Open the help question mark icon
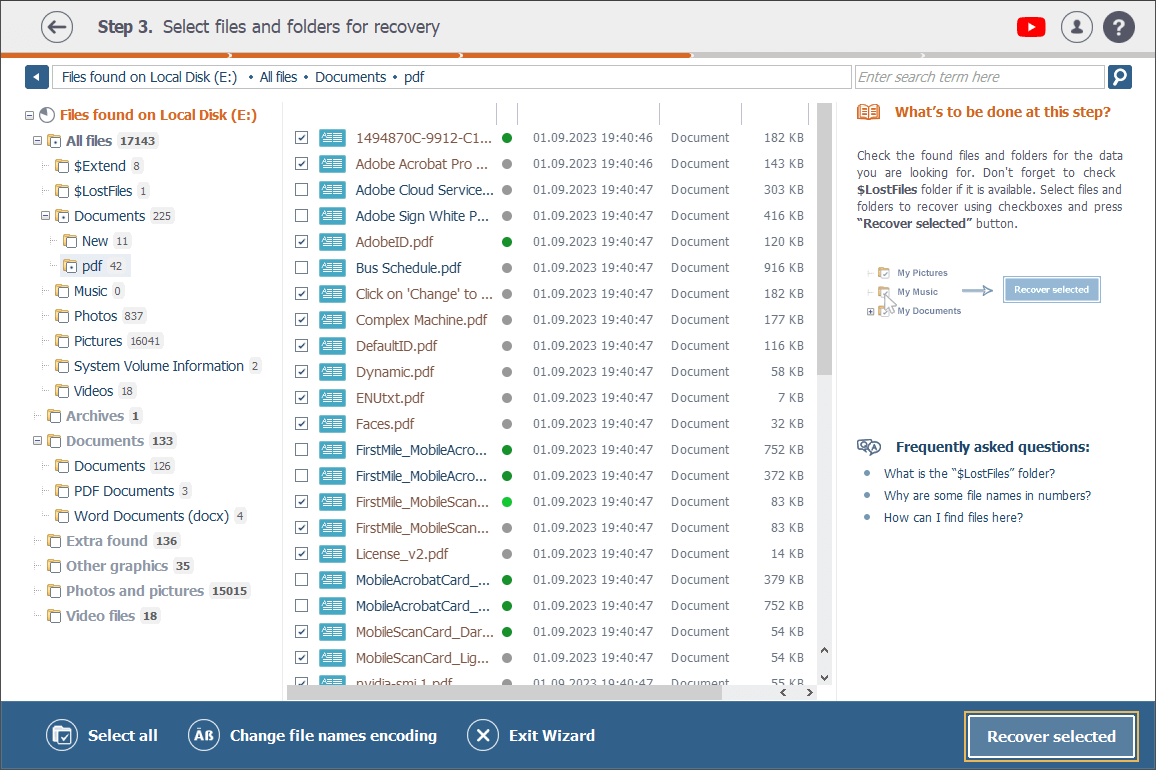The width and height of the screenshot is (1156, 770). (x=1119, y=27)
